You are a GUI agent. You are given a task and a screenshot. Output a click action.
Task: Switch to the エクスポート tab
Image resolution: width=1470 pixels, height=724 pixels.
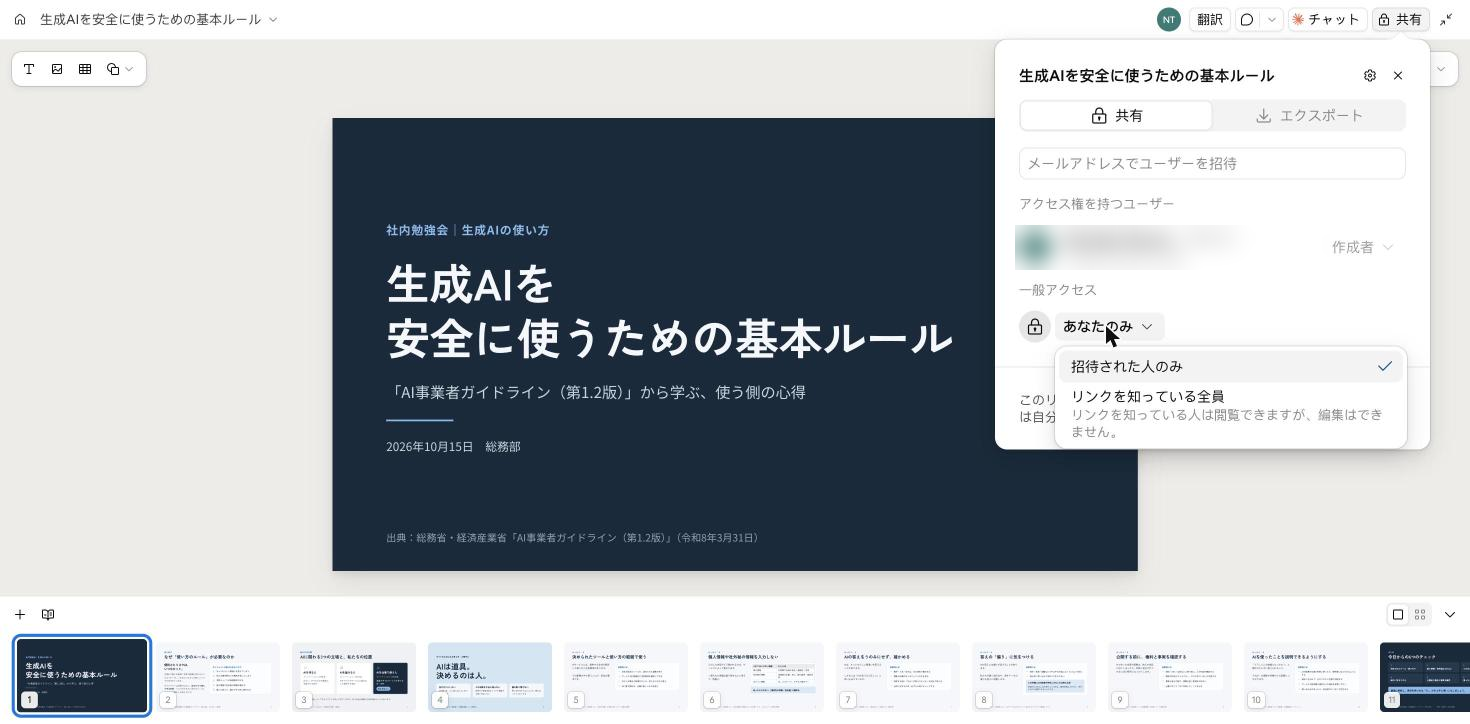point(1309,115)
